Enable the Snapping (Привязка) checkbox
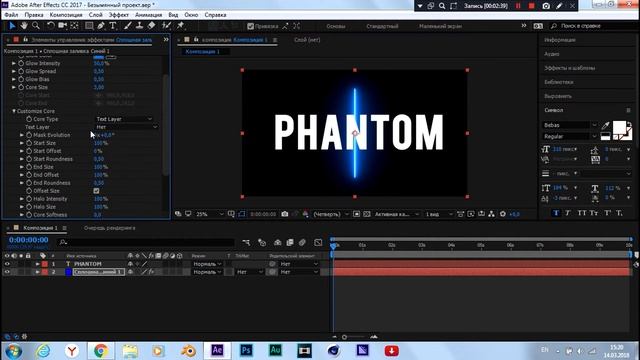The image size is (640, 360). coord(250,26)
